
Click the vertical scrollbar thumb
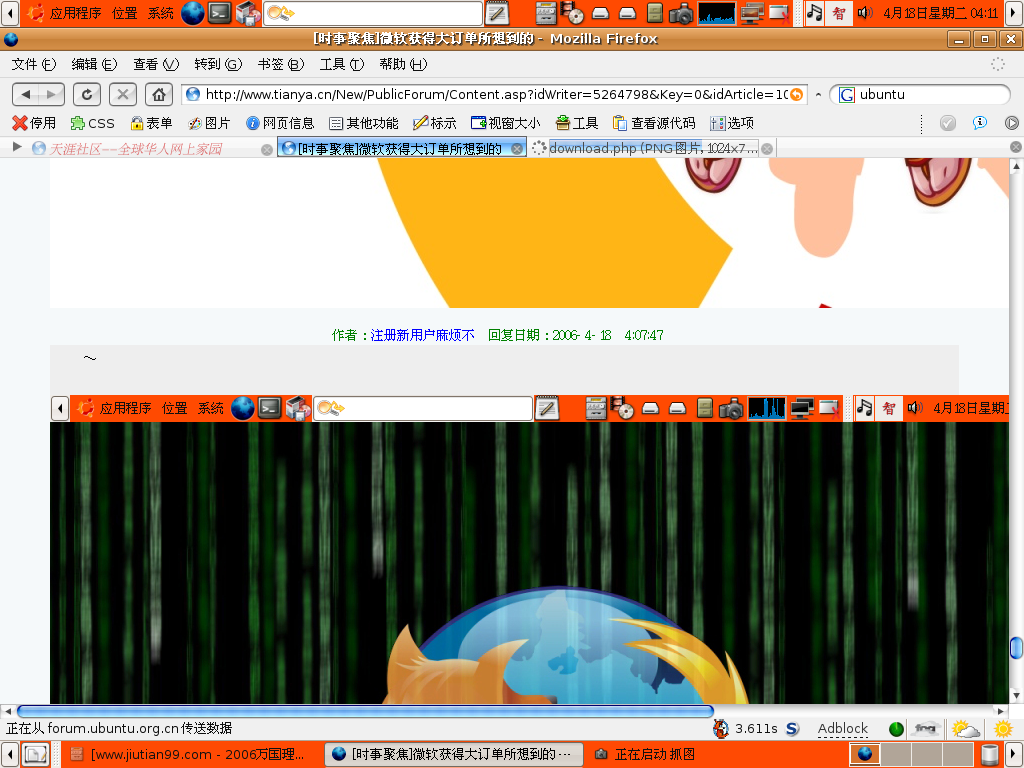pos(1016,648)
